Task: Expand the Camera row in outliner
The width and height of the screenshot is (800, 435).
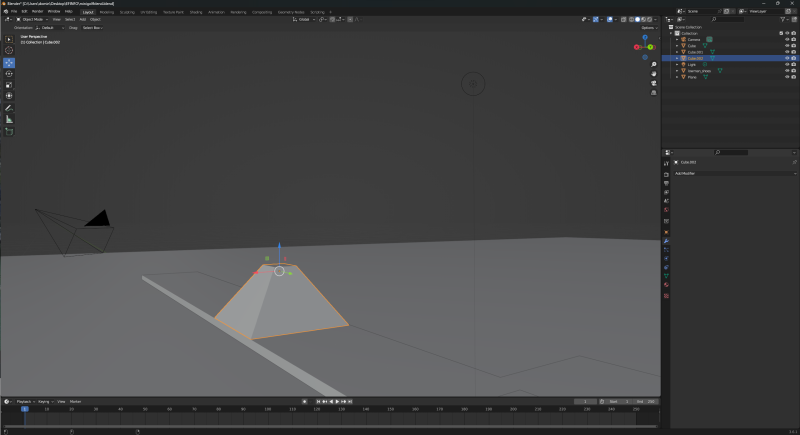Action: 678,39
